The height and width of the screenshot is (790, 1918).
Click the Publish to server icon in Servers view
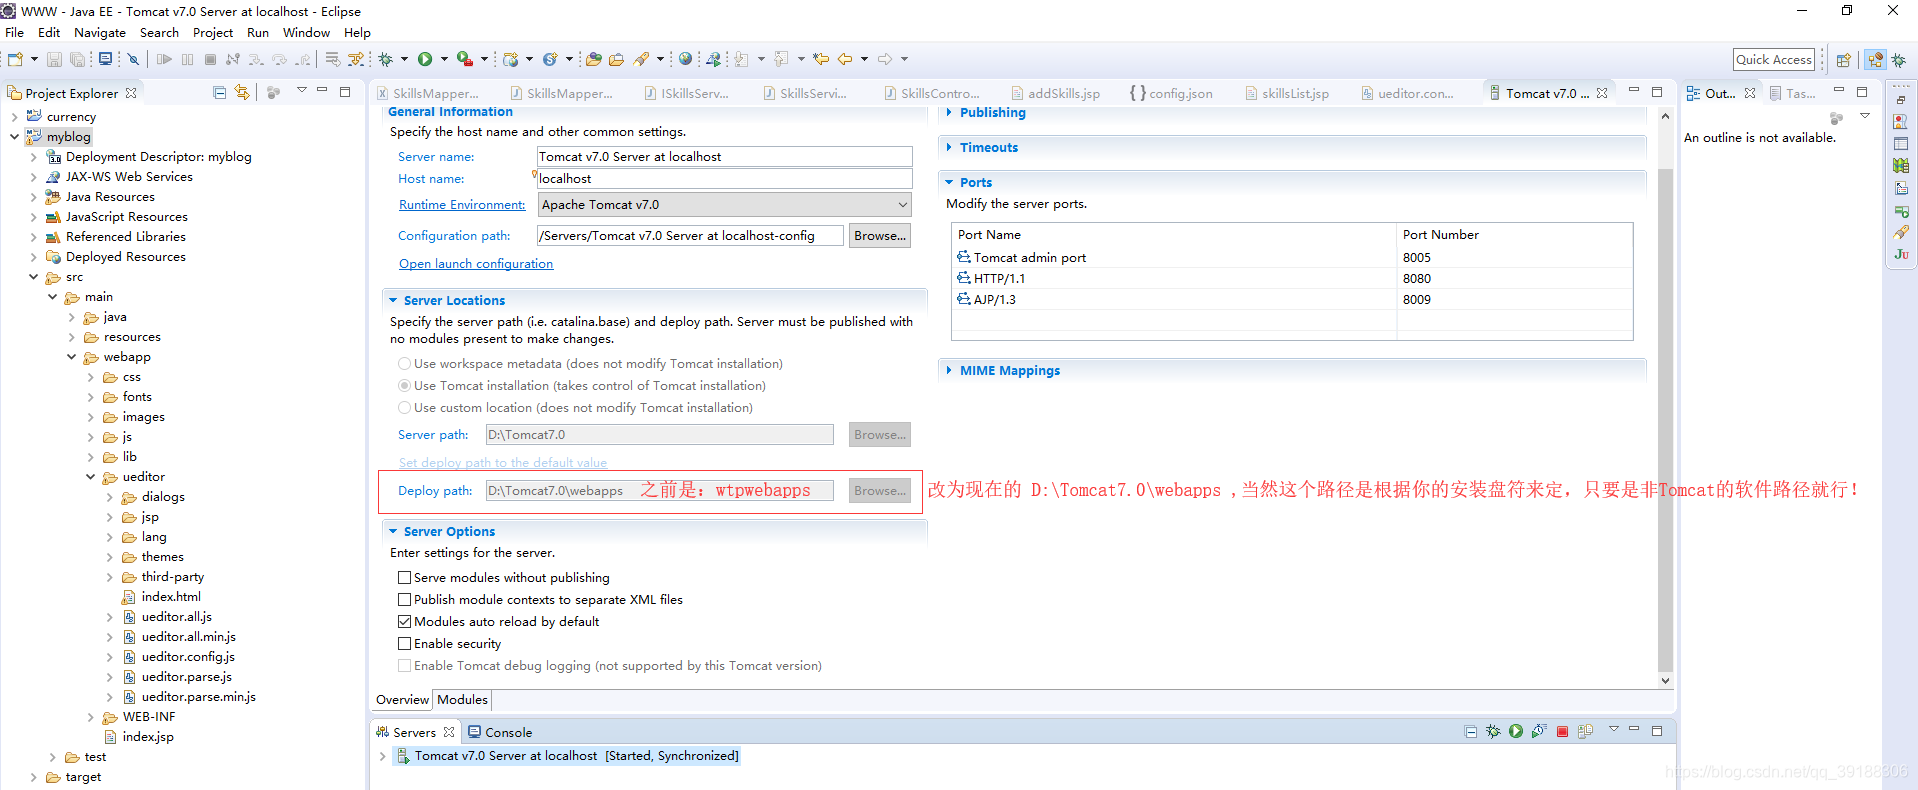tap(1585, 732)
